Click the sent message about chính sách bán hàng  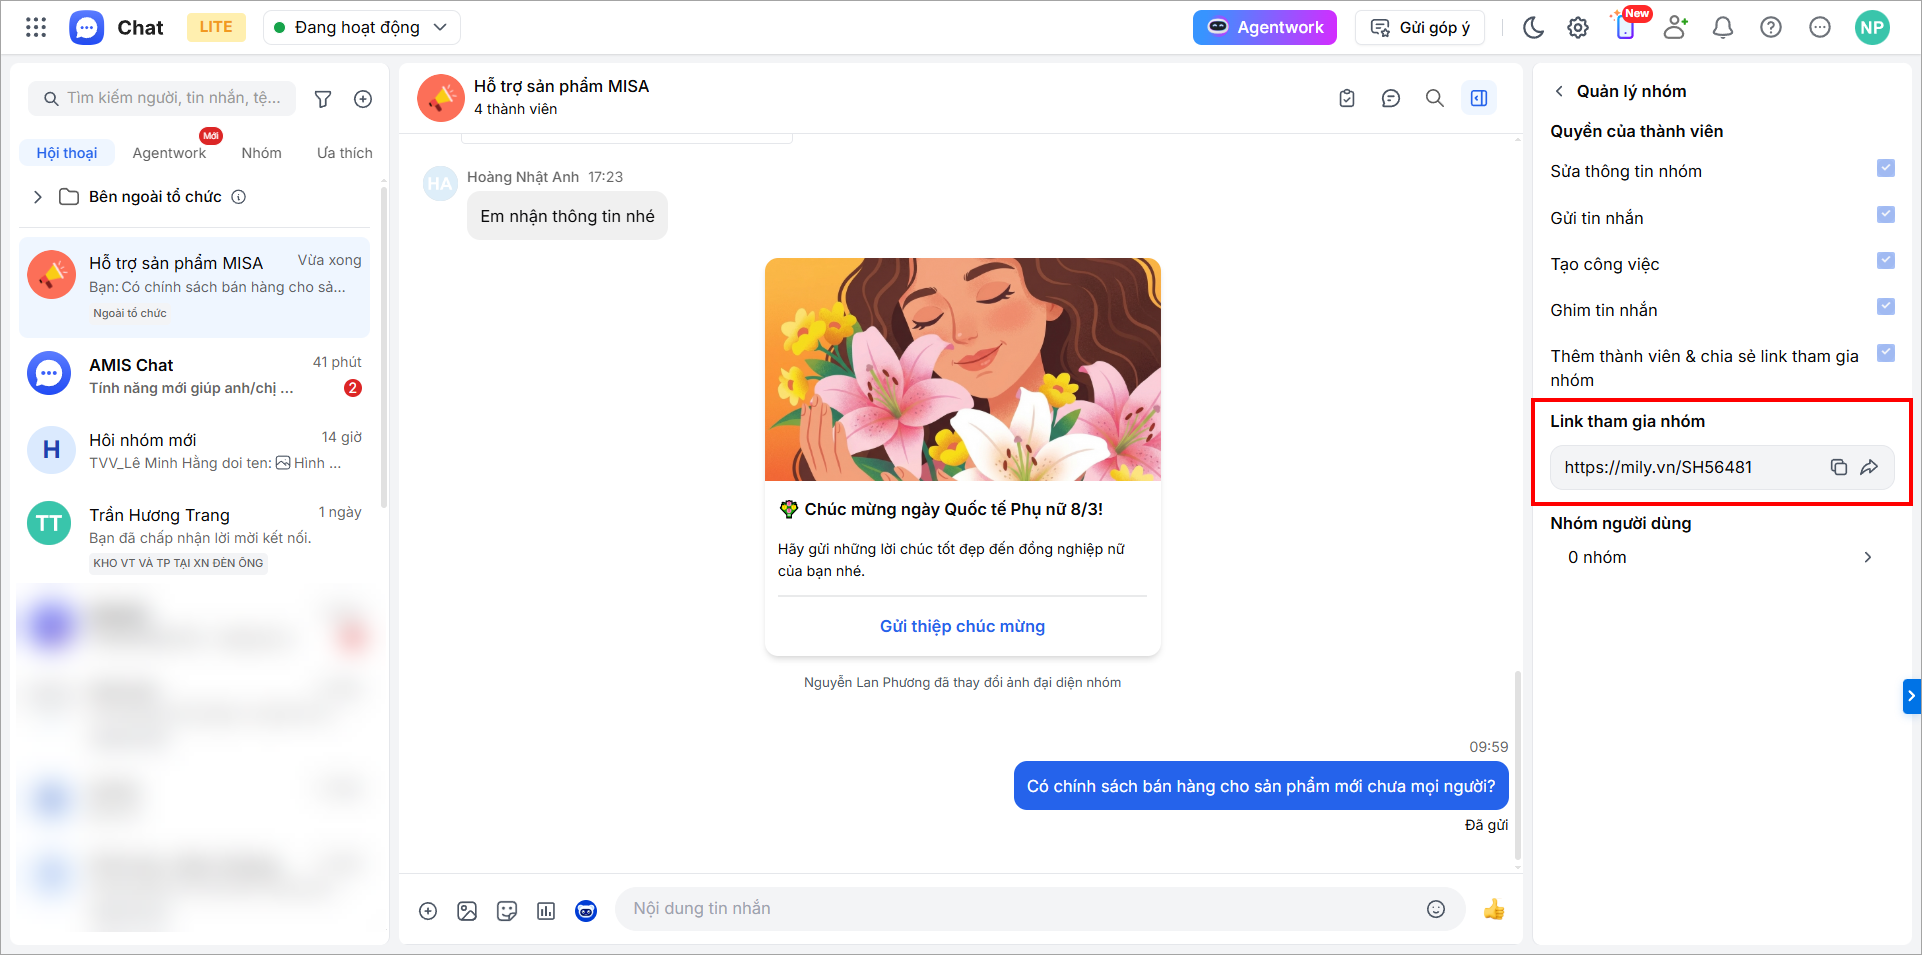coord(1261,786)
